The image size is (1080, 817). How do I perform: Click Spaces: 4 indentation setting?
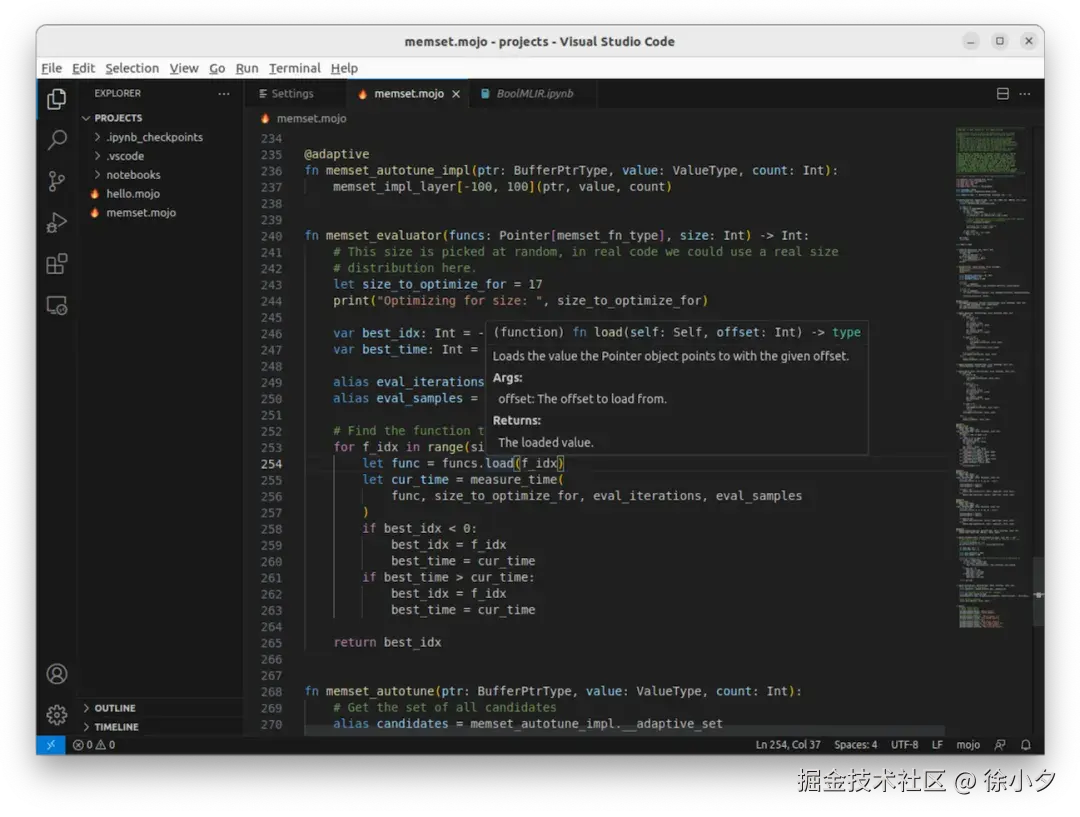[855, 745]
